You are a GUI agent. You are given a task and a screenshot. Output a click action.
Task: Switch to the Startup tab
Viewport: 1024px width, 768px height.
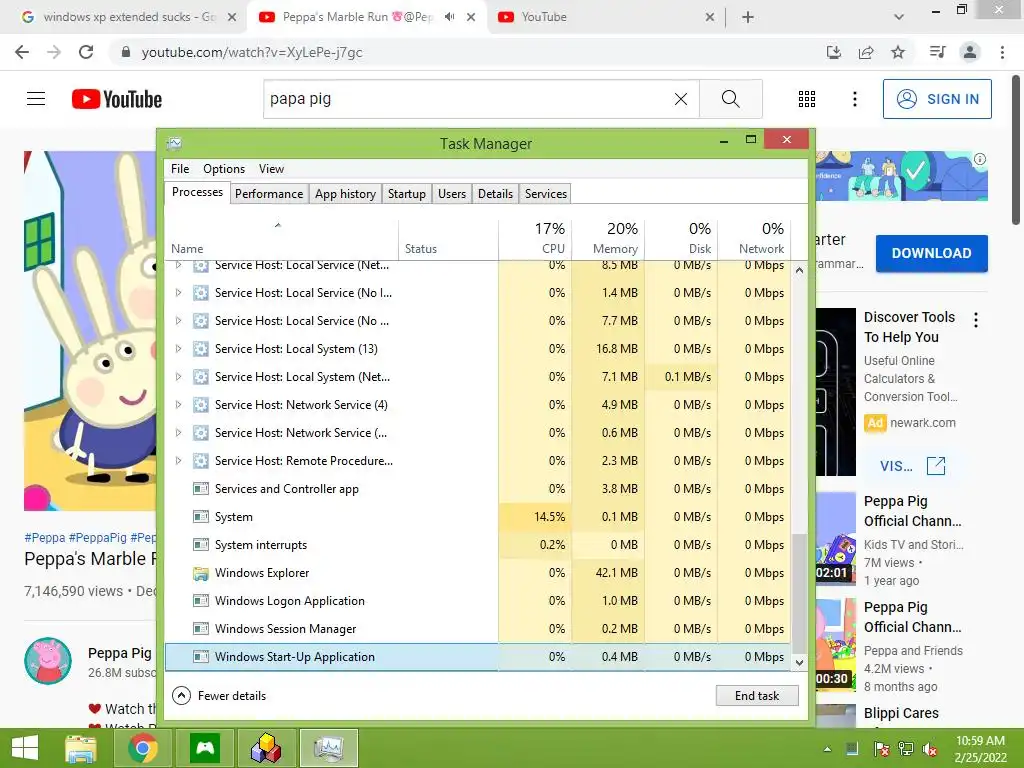pos(407,193)
